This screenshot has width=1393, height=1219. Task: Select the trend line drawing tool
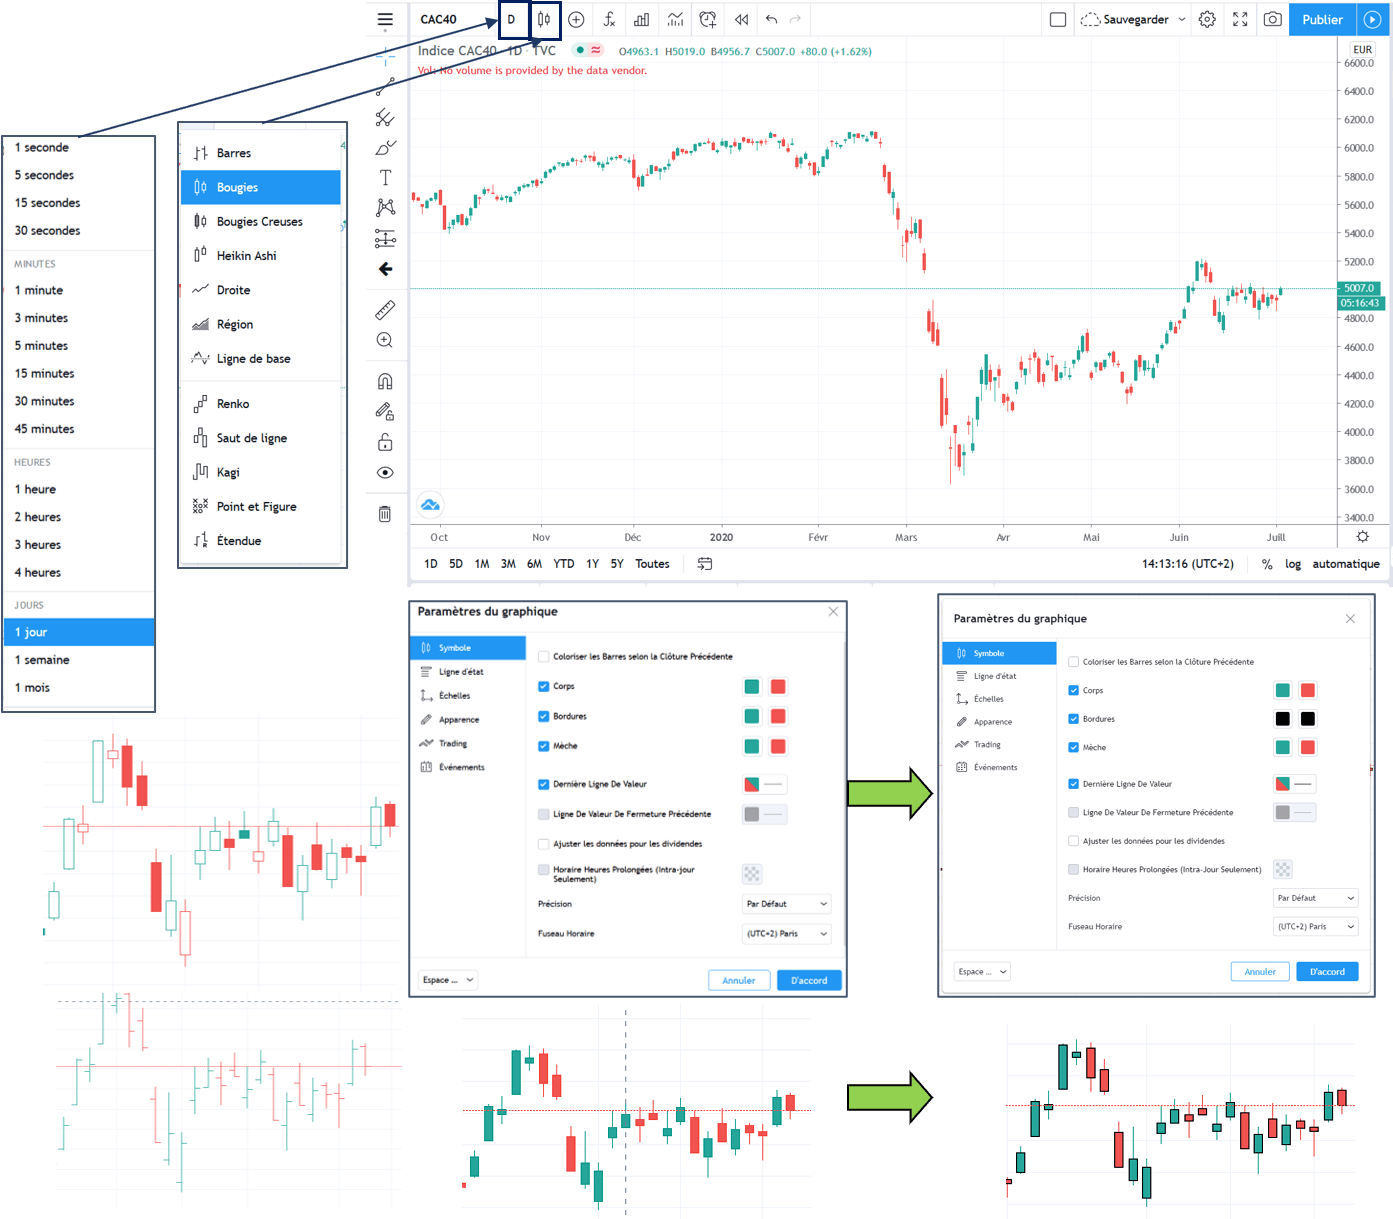coord(385,87)
